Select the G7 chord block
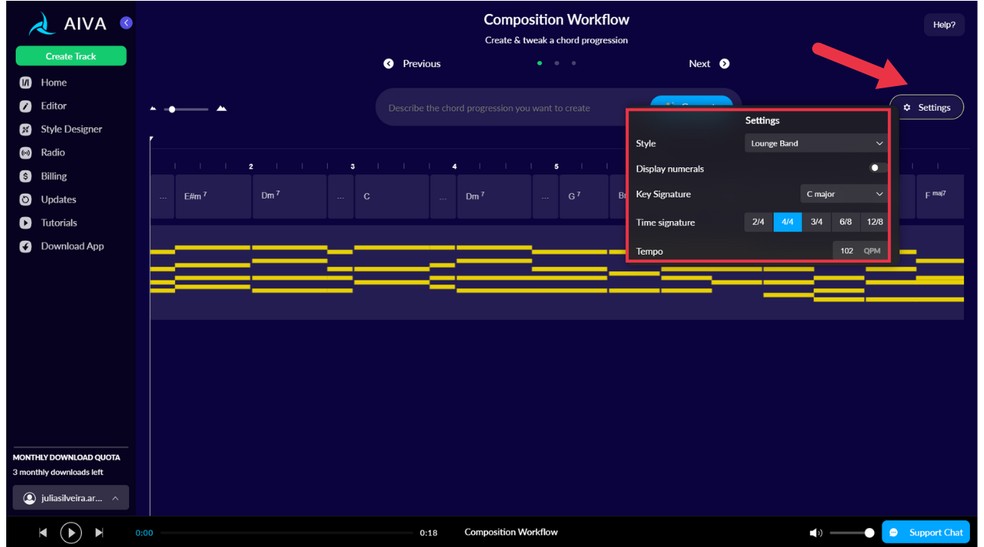Viewport: 984px width, 547px height. [584, 196]
